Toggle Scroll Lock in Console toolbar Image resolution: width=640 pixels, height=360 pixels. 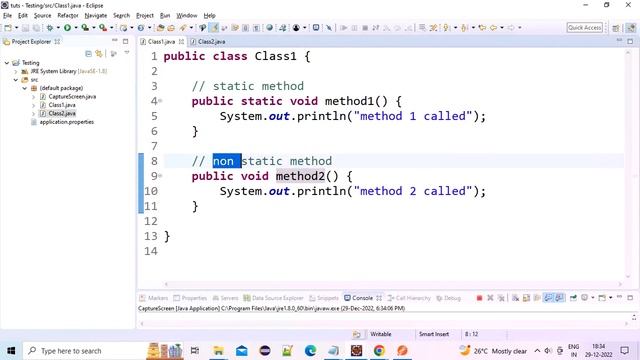pyautogui.click(x=527, y=298)
